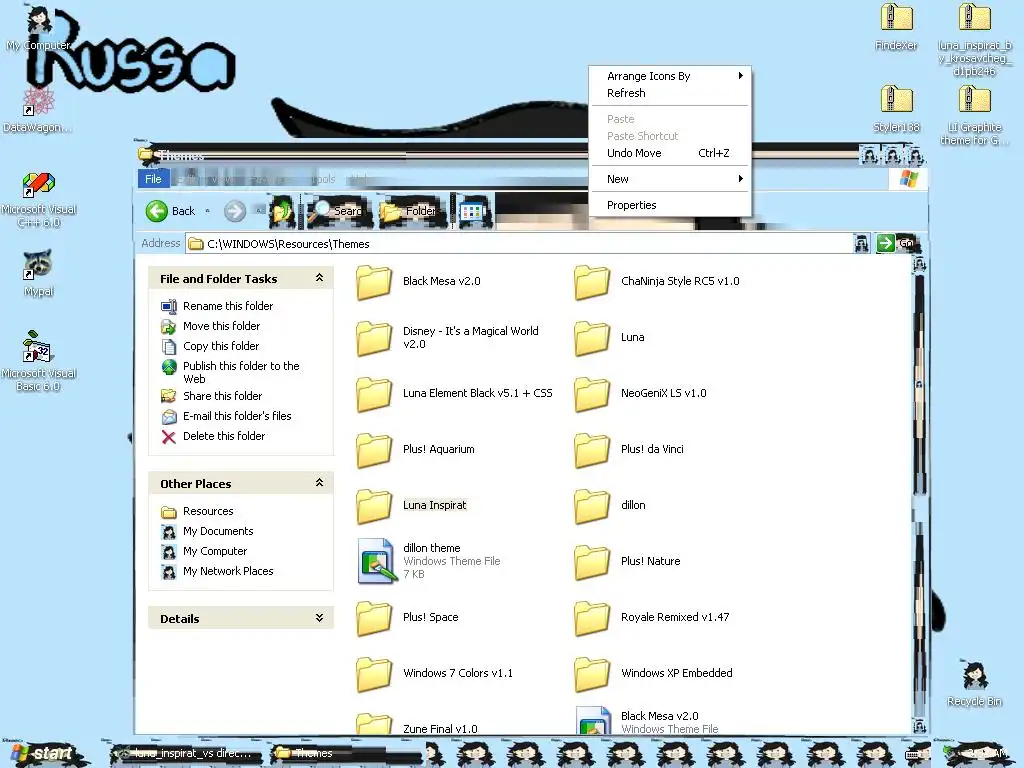Screen dimensions: 1024x768
Task: Select the Luna folder icon
Action: pyautogui.click(x=592, y=338)
